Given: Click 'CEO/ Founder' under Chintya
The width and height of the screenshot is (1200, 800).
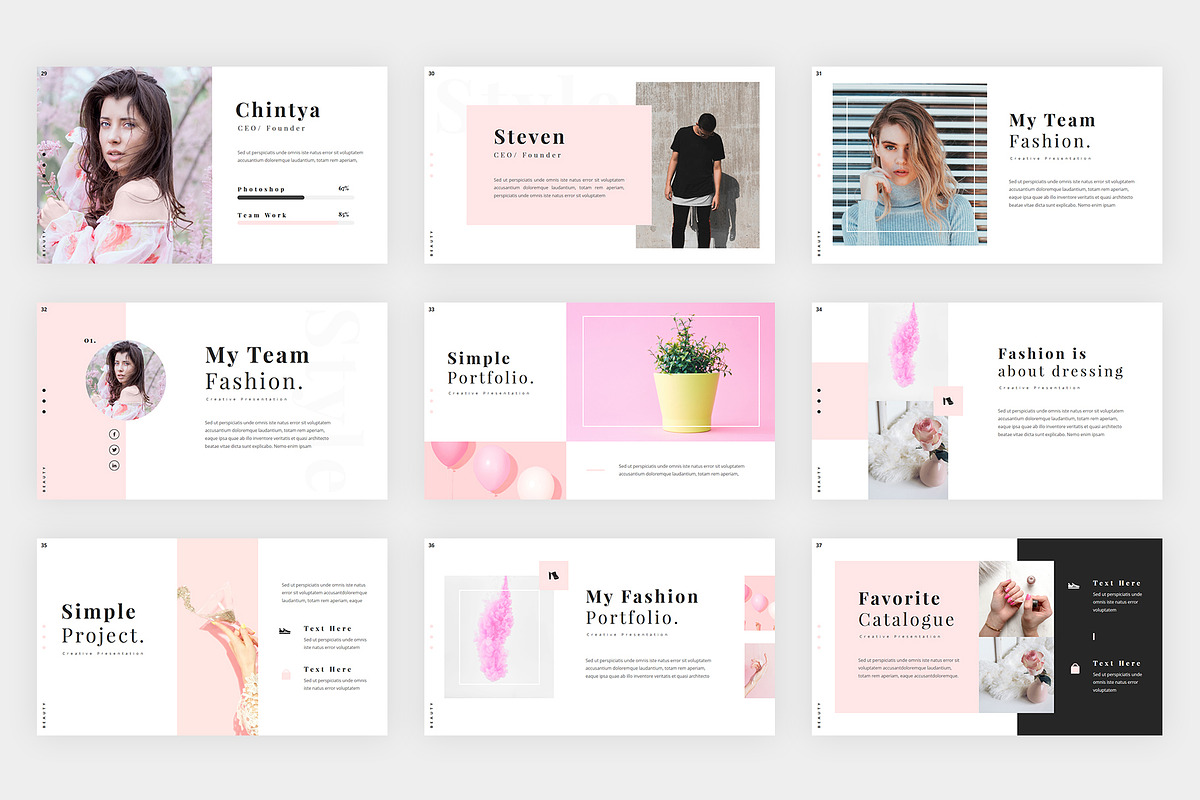Looking at the screenshot, I should (x=271, y=129).
